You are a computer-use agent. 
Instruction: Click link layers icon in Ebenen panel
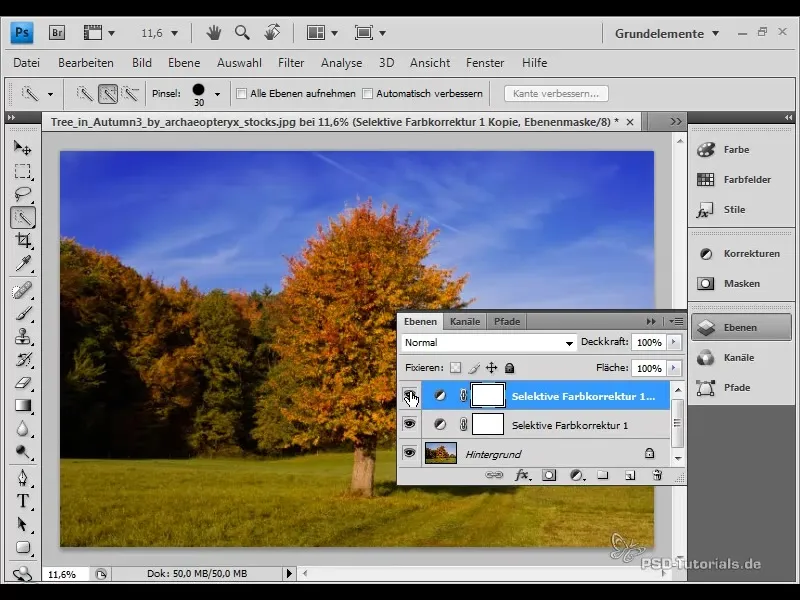tap(493, 475)
